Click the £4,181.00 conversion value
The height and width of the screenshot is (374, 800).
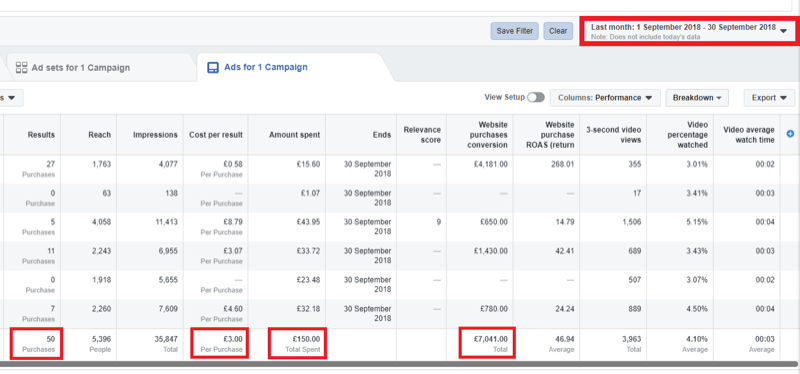point(490,164)
